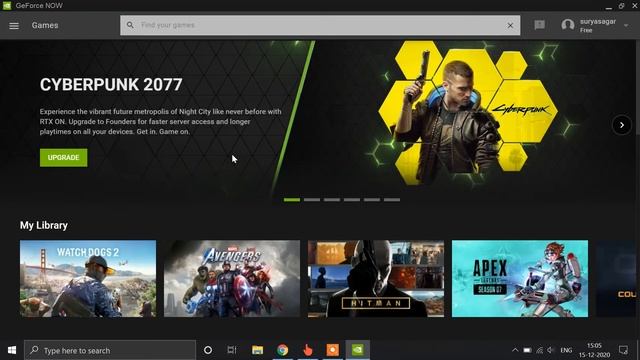Open the orange recorder app on taskbar

(333, 350)
